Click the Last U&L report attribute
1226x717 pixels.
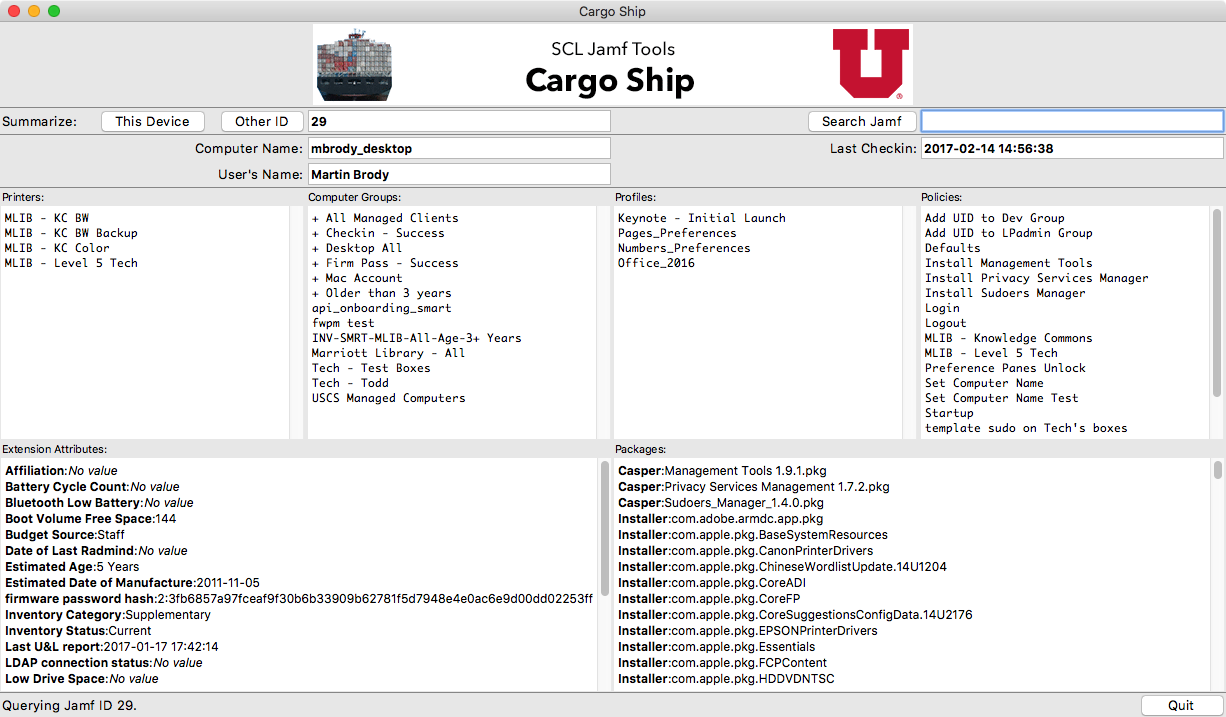(x=112, y=647)
